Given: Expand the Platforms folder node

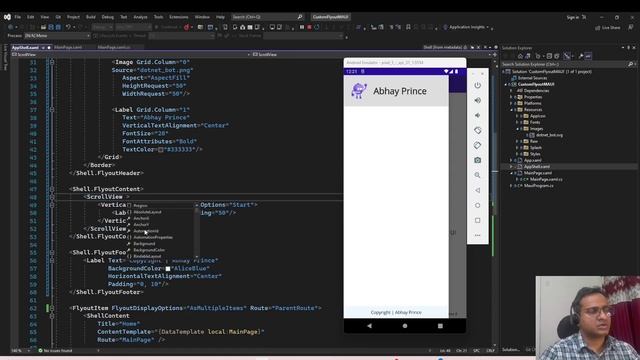Looking at the screenshot, I should pyautogui.click(x=511, y=103).
